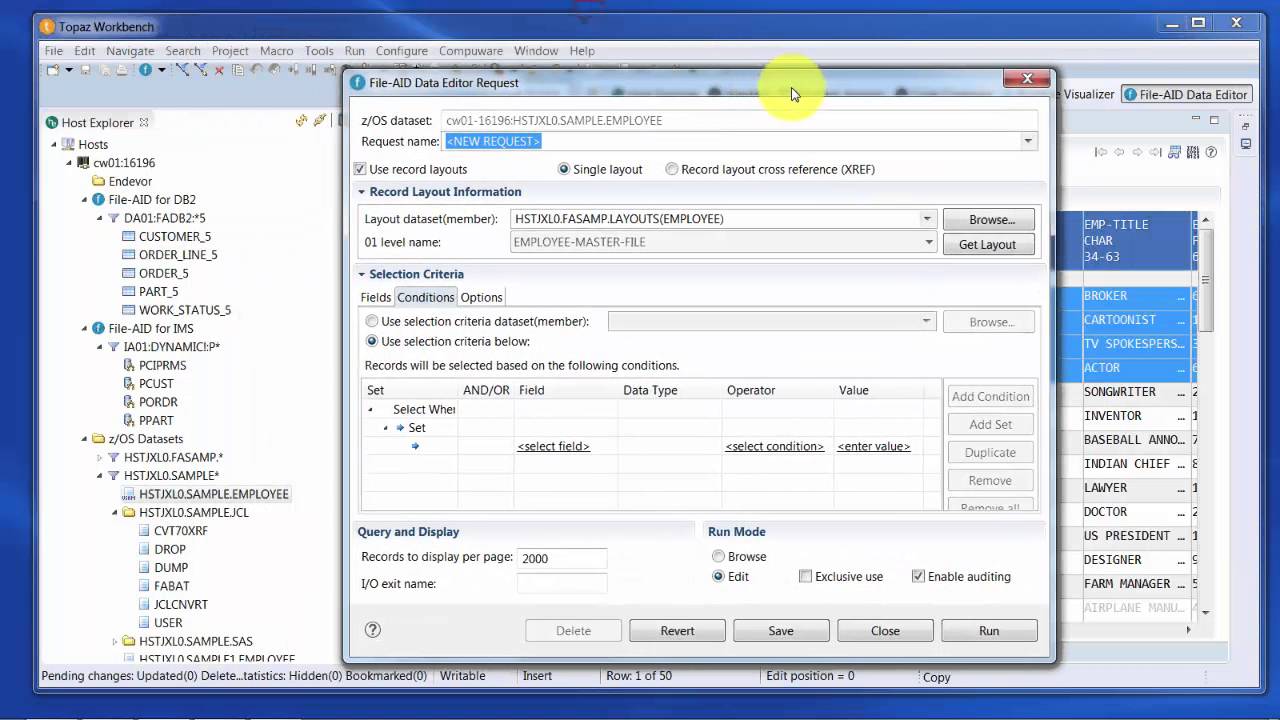Maximize the data editor view panel

1215,120
